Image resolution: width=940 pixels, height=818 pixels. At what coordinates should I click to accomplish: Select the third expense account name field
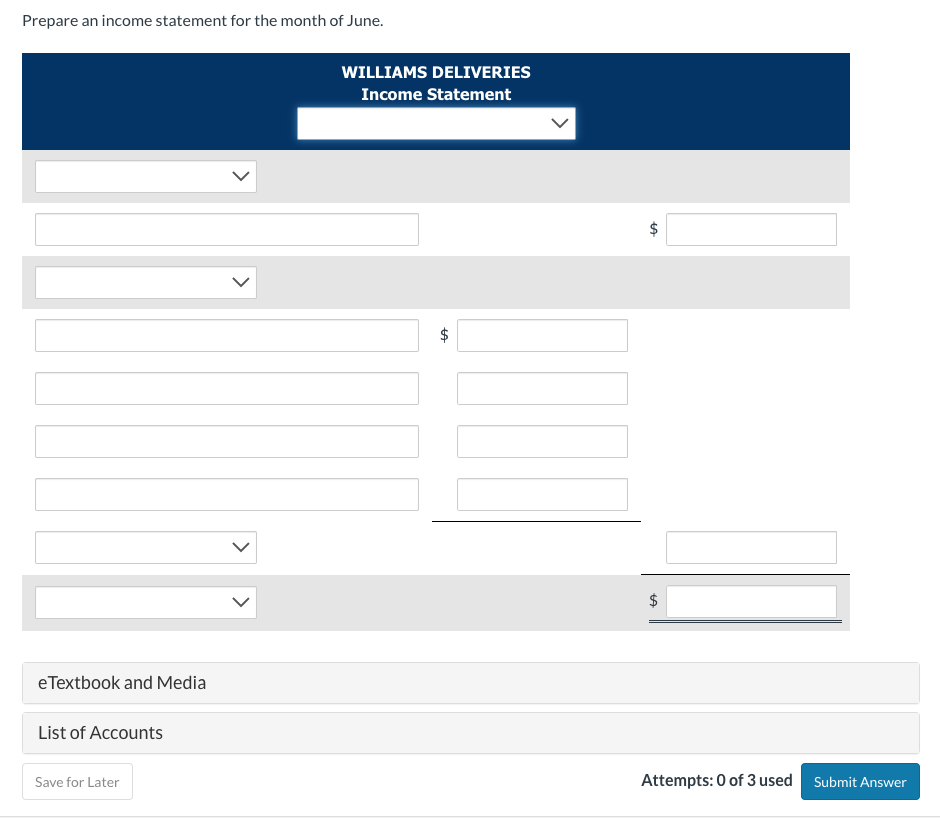click(227, 441)
